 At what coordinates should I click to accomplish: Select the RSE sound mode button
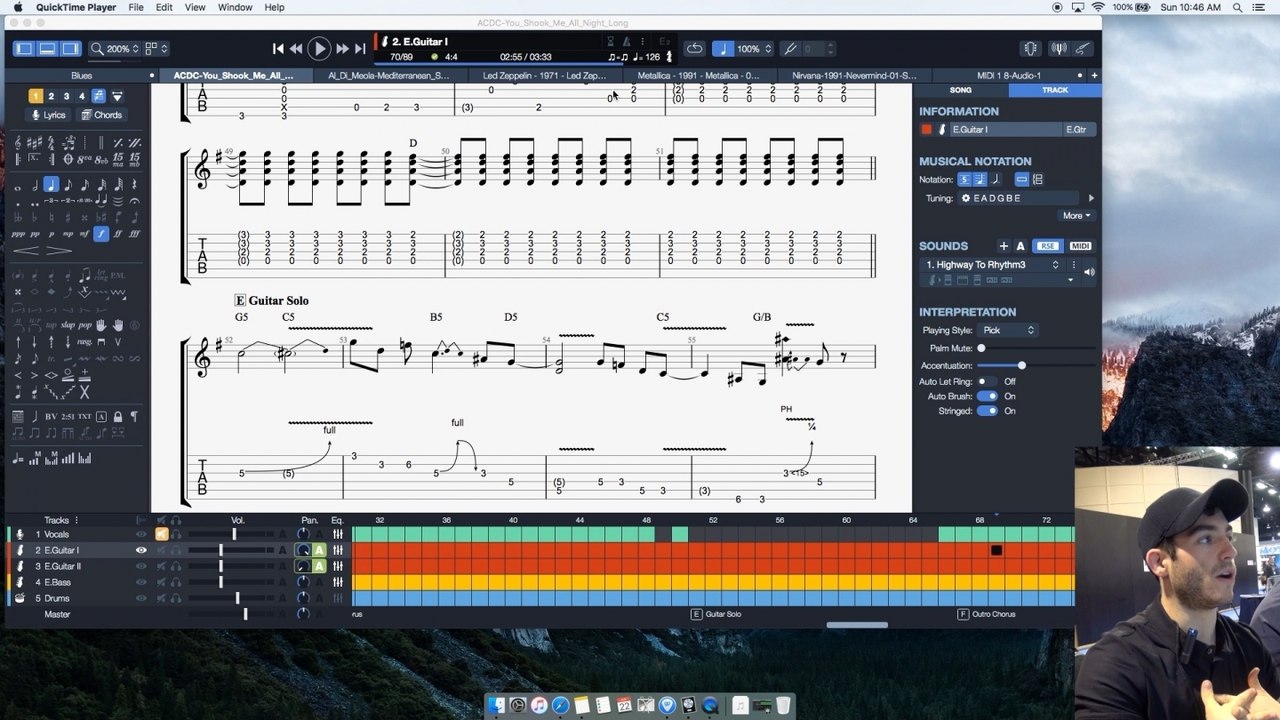pos(1047,246)
